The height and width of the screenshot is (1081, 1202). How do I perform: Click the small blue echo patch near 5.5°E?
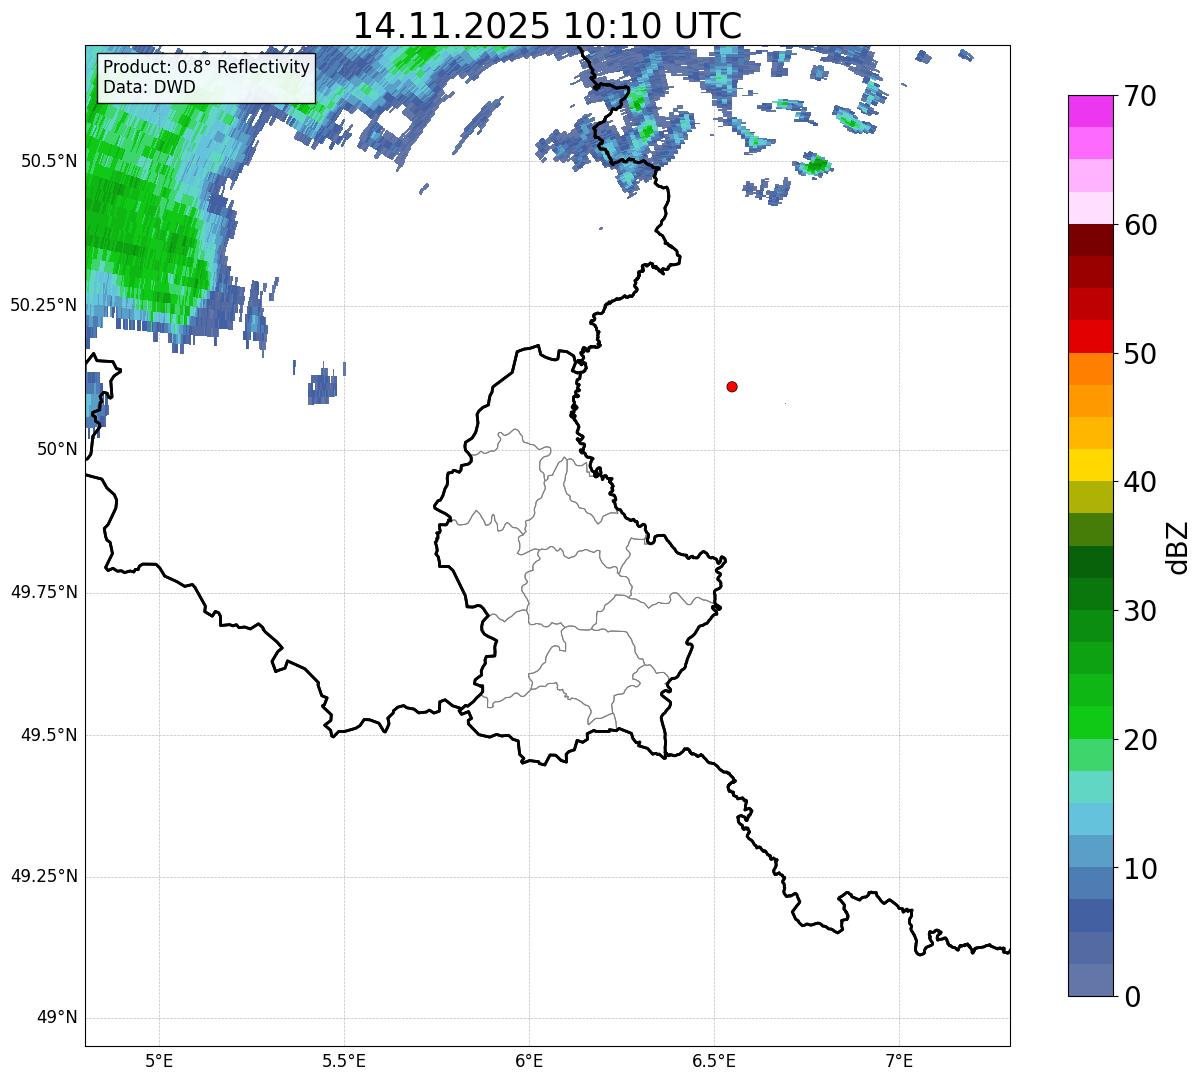[323, 386]
